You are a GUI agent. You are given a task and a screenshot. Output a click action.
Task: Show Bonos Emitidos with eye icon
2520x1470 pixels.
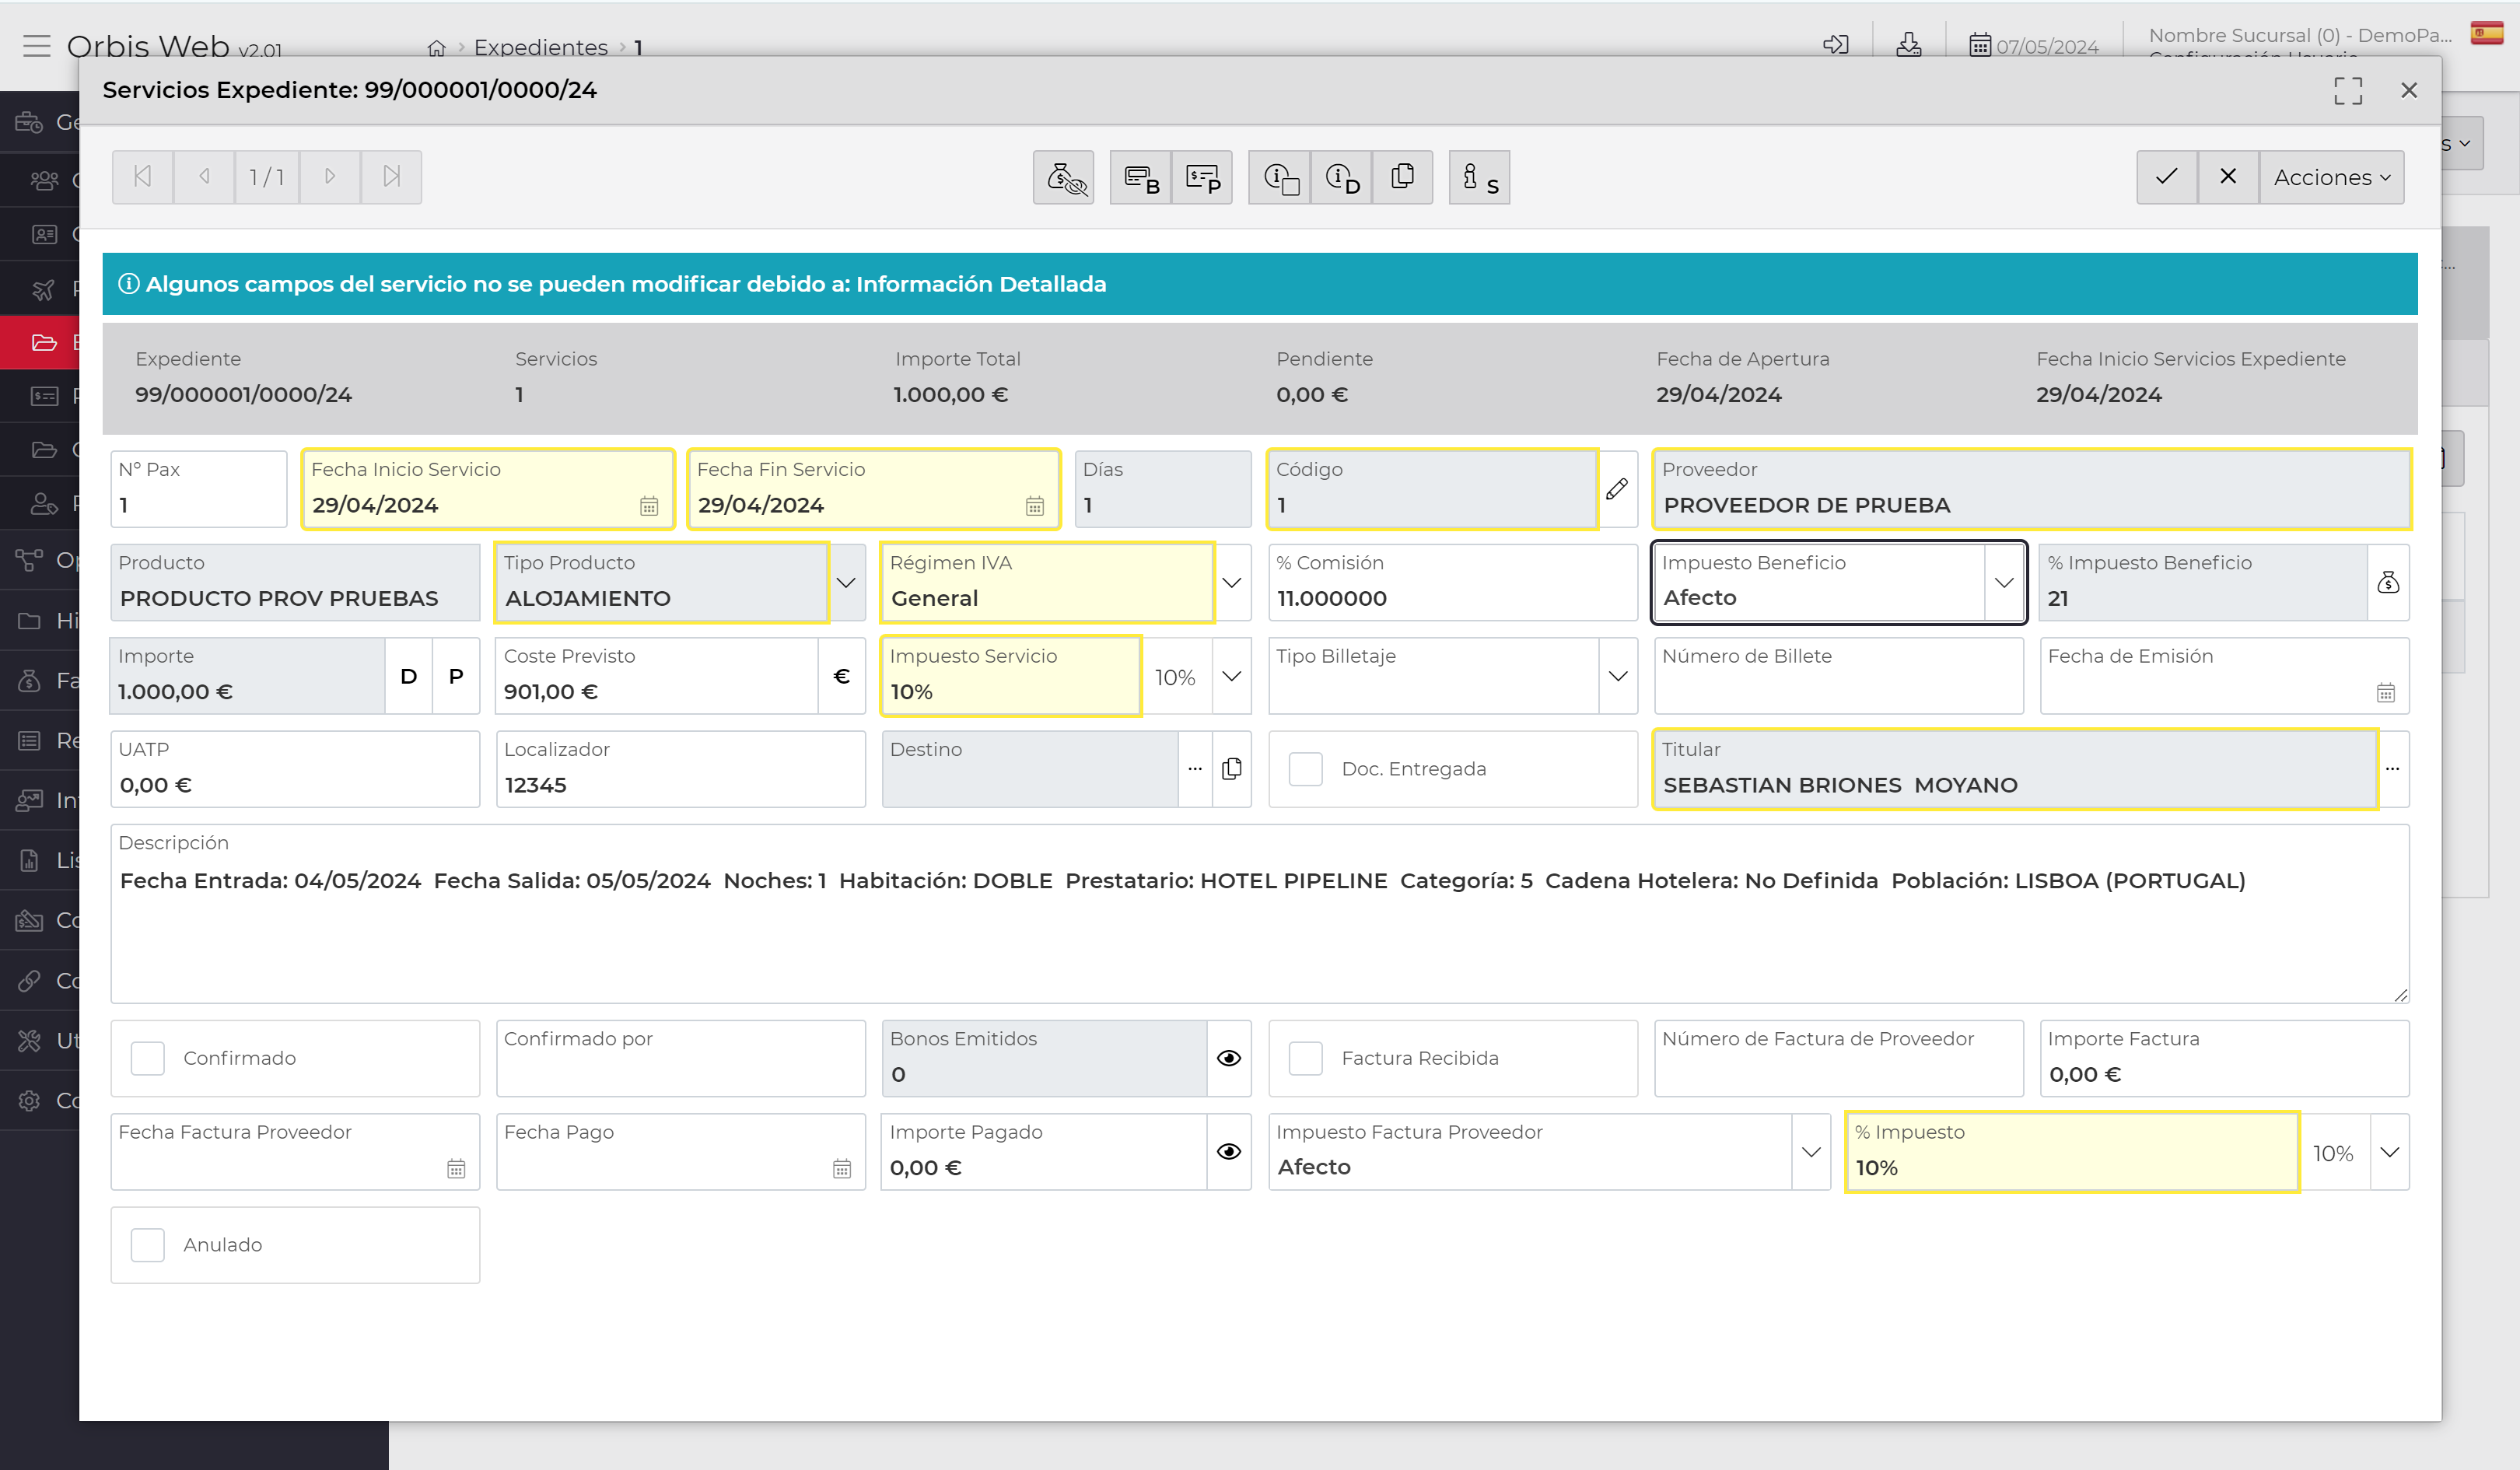[x=1229, y=1058]
